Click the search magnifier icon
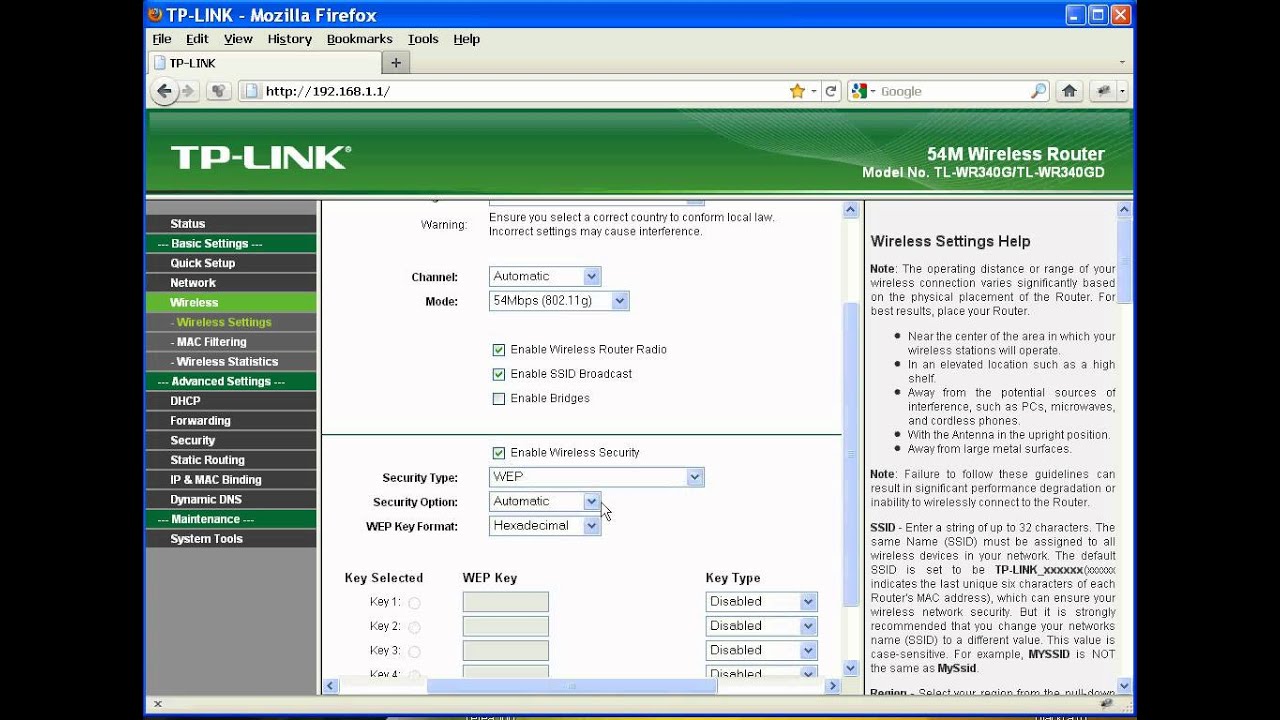 tap(1038, 91)
